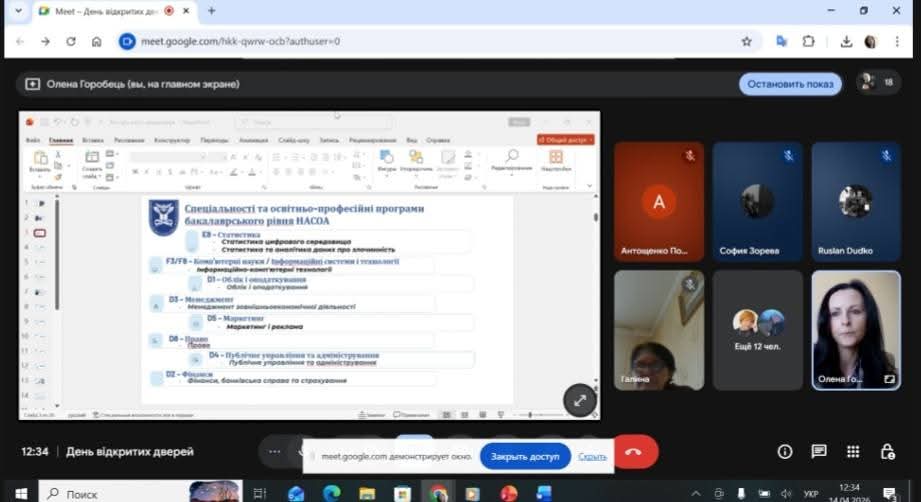Bookmark this page with star icon
Screen dimensions: 921x502
(746, 41)
